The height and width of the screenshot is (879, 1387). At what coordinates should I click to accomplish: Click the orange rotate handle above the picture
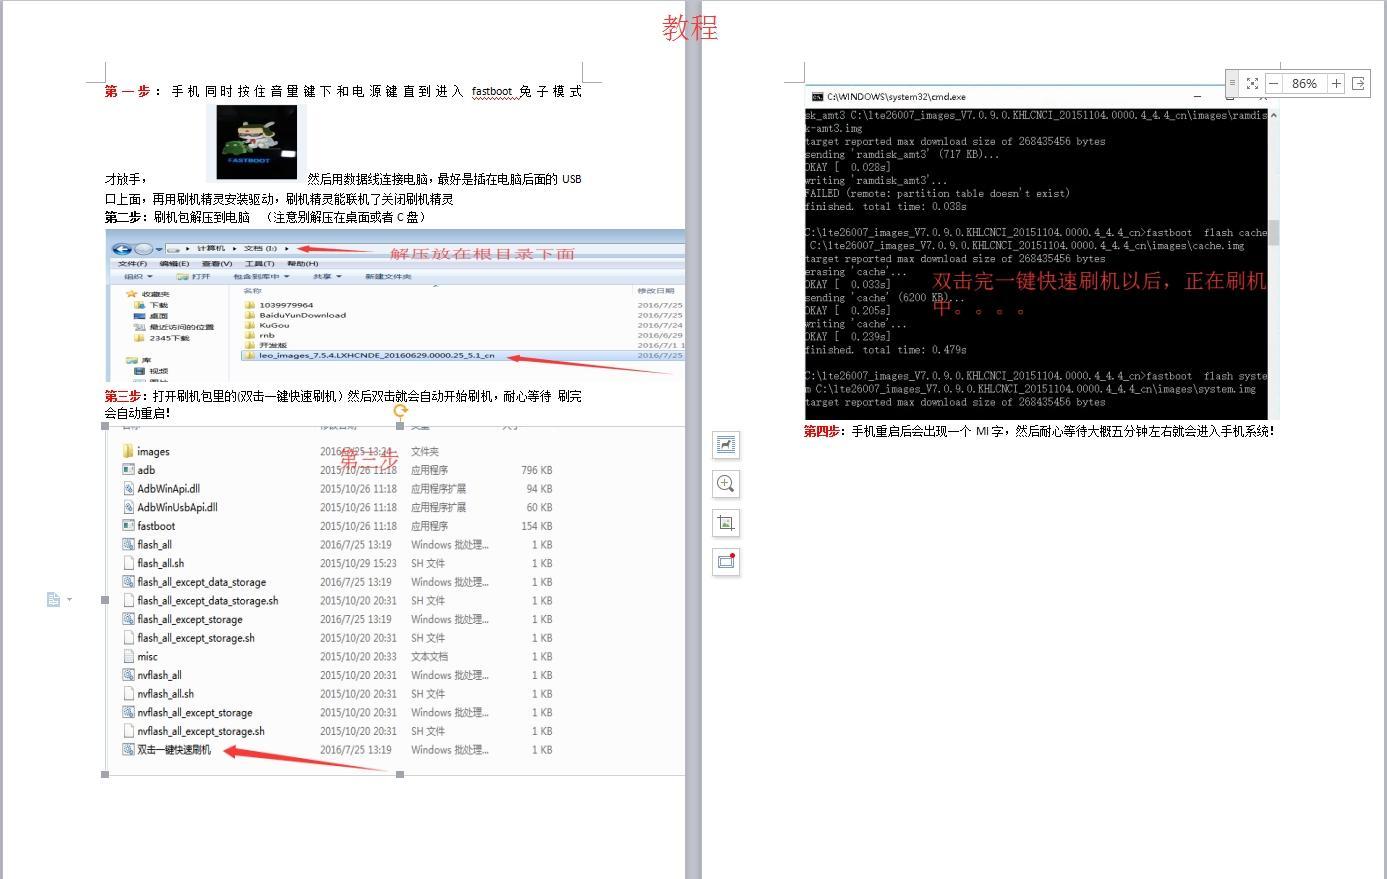point(401,410)
